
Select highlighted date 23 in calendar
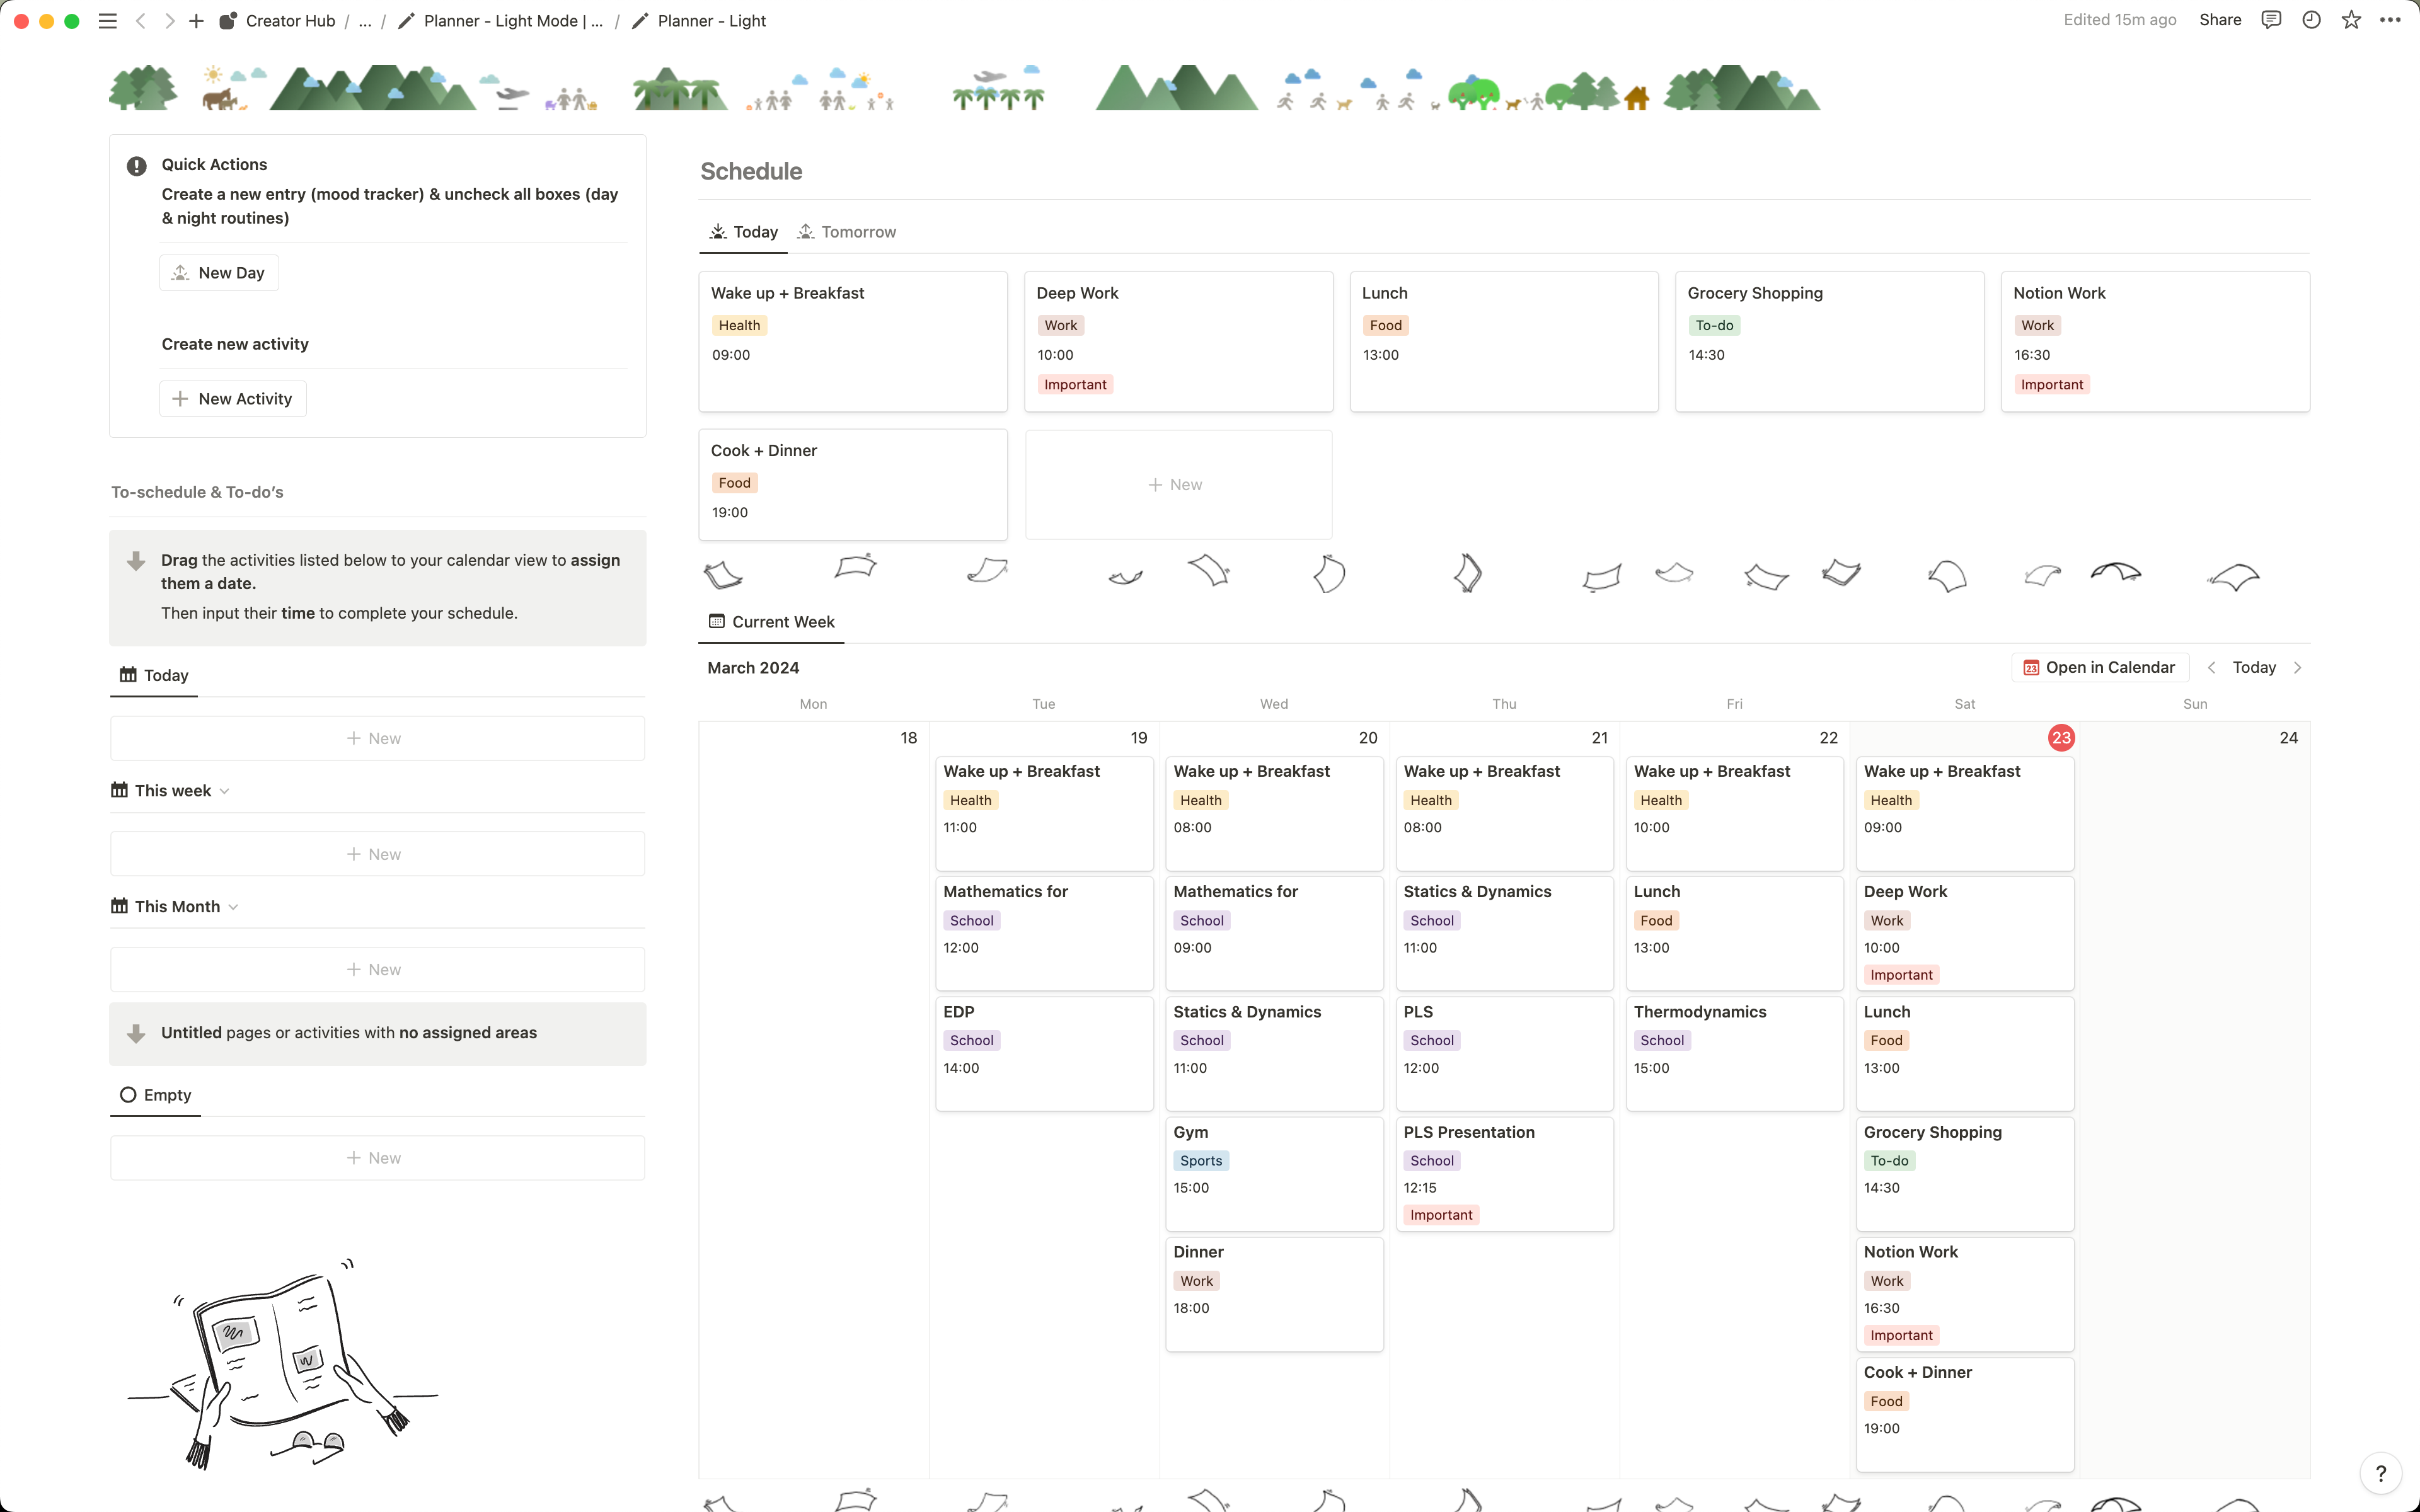(2061, 738)
